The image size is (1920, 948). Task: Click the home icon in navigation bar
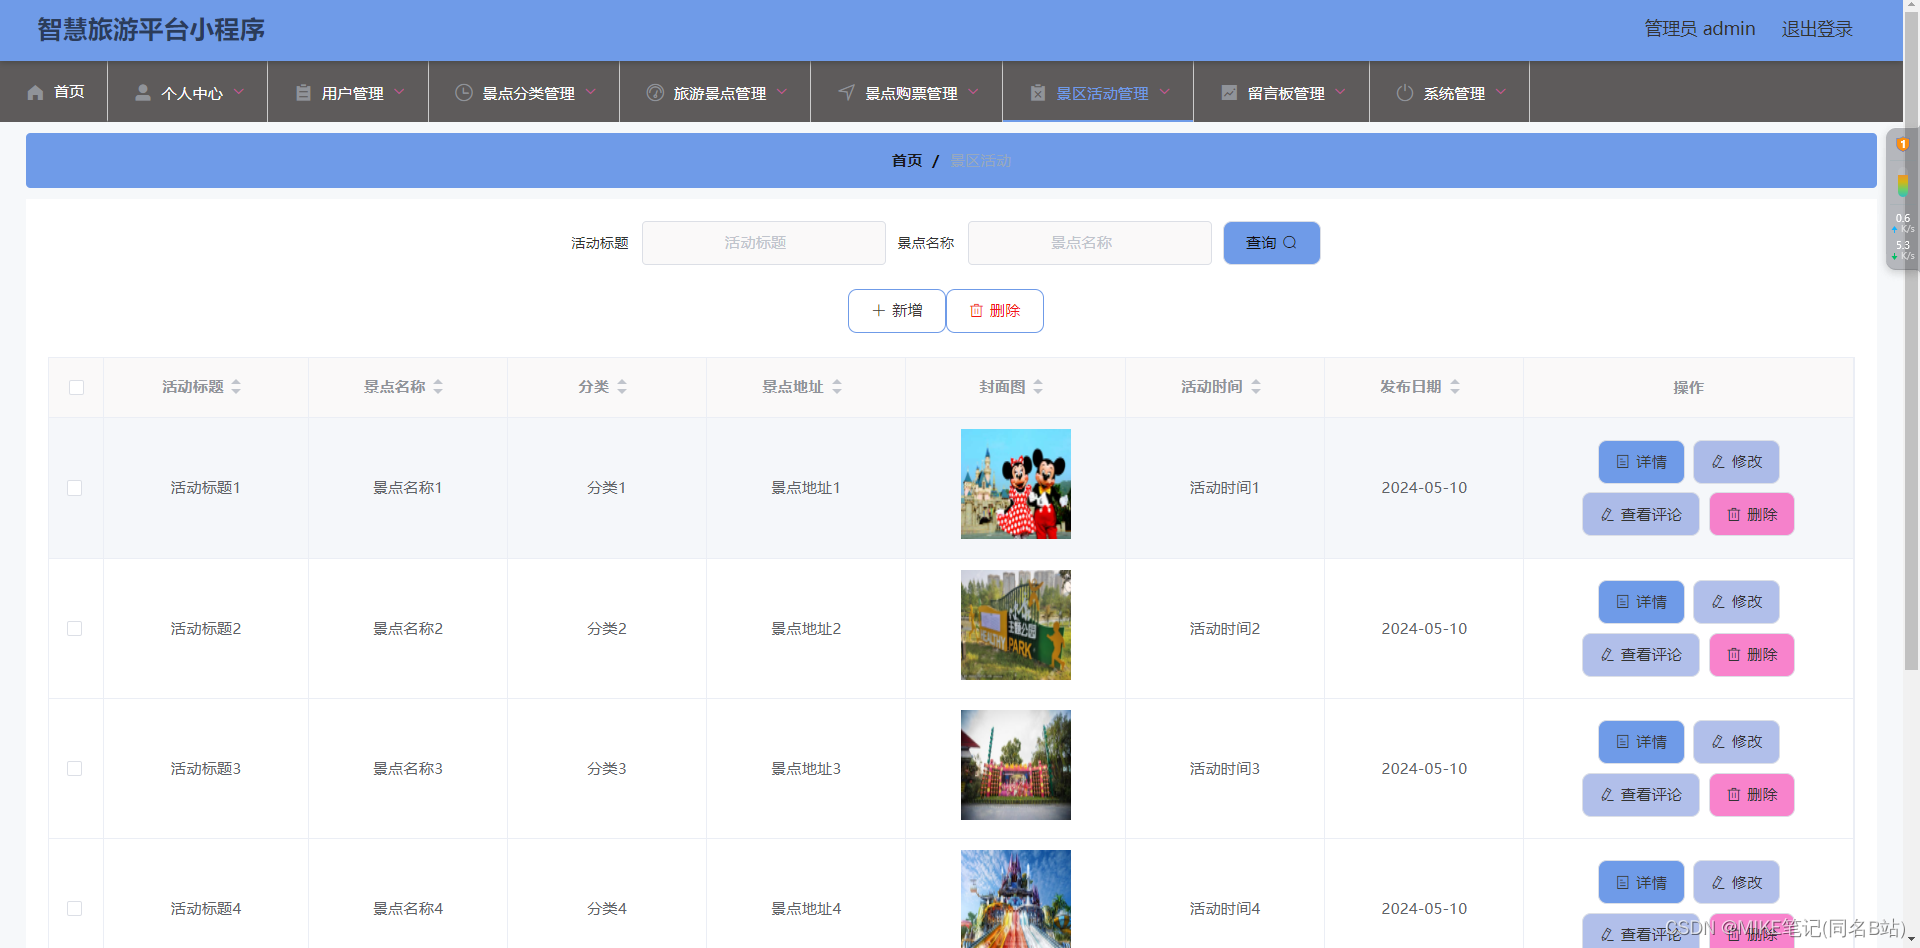(x=36, y=93)
